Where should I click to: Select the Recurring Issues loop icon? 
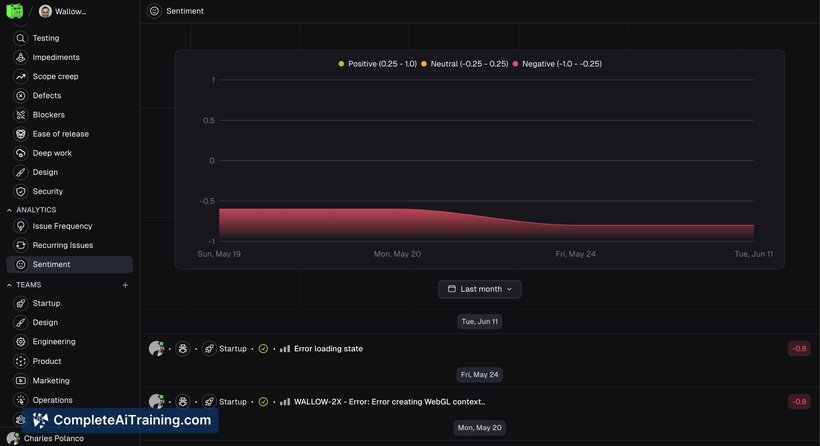pyautogui.click(x=20, y=245)
